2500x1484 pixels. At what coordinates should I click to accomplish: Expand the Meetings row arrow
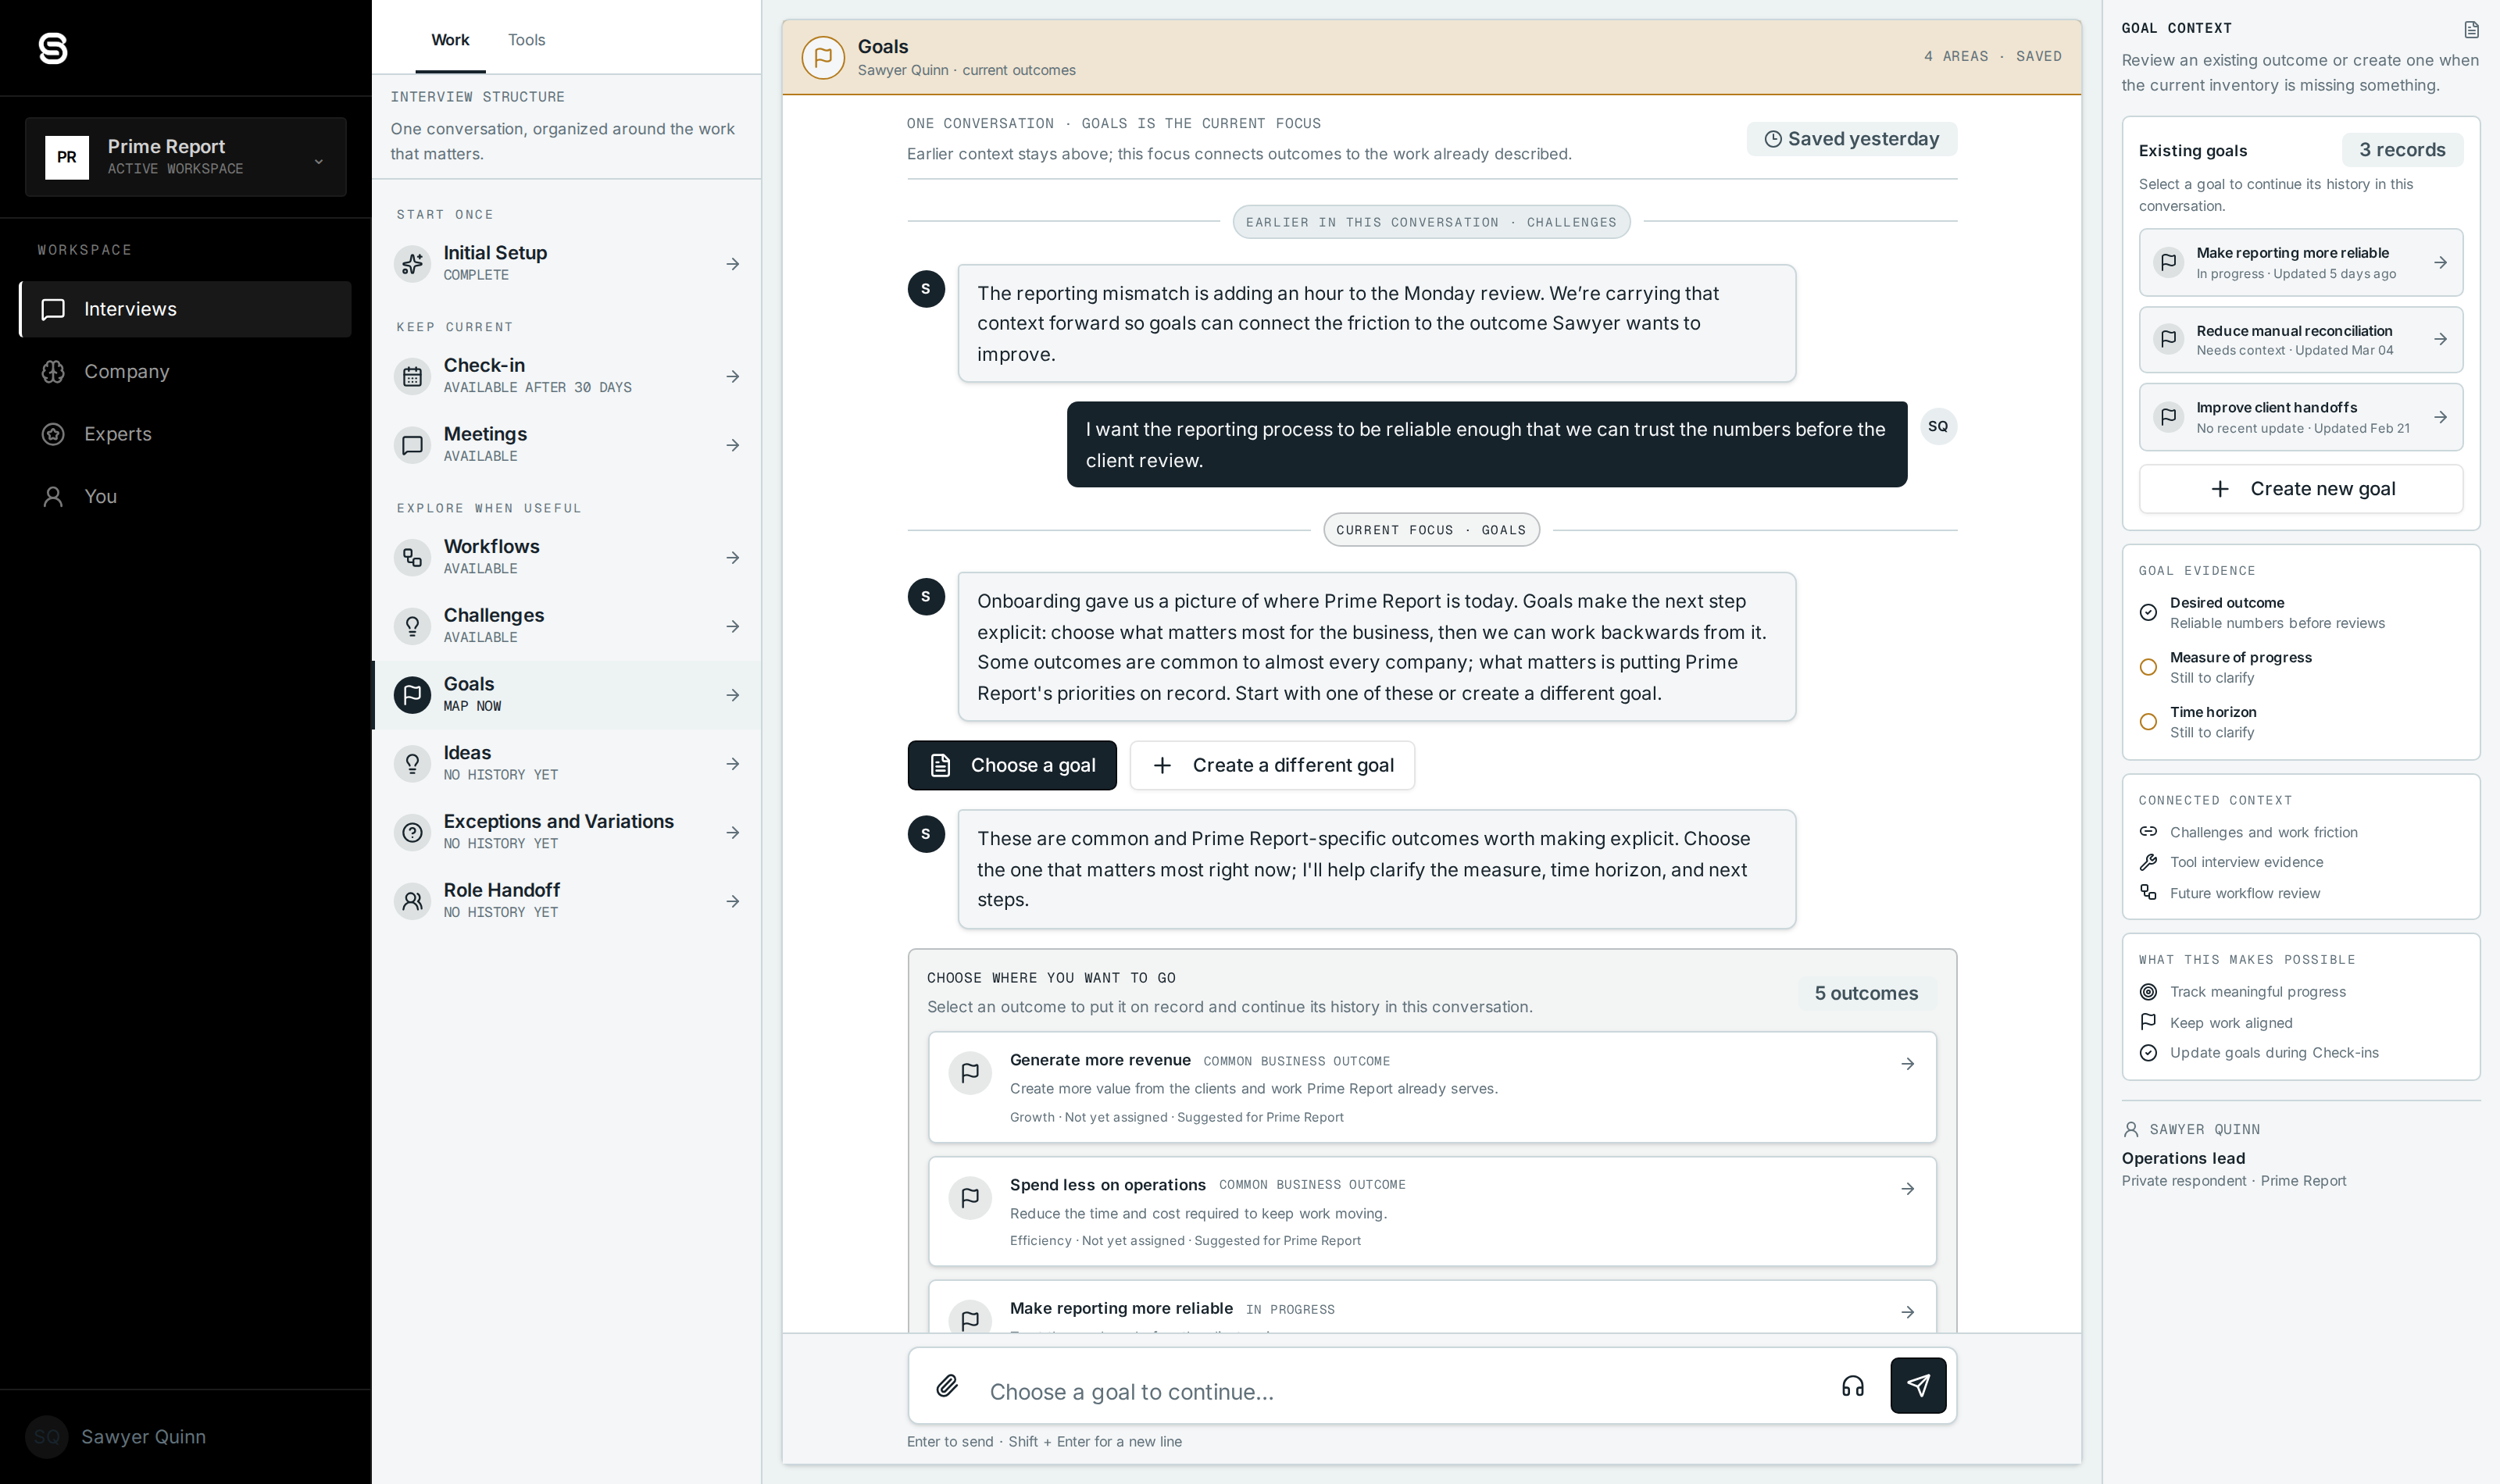pos(733,445)
